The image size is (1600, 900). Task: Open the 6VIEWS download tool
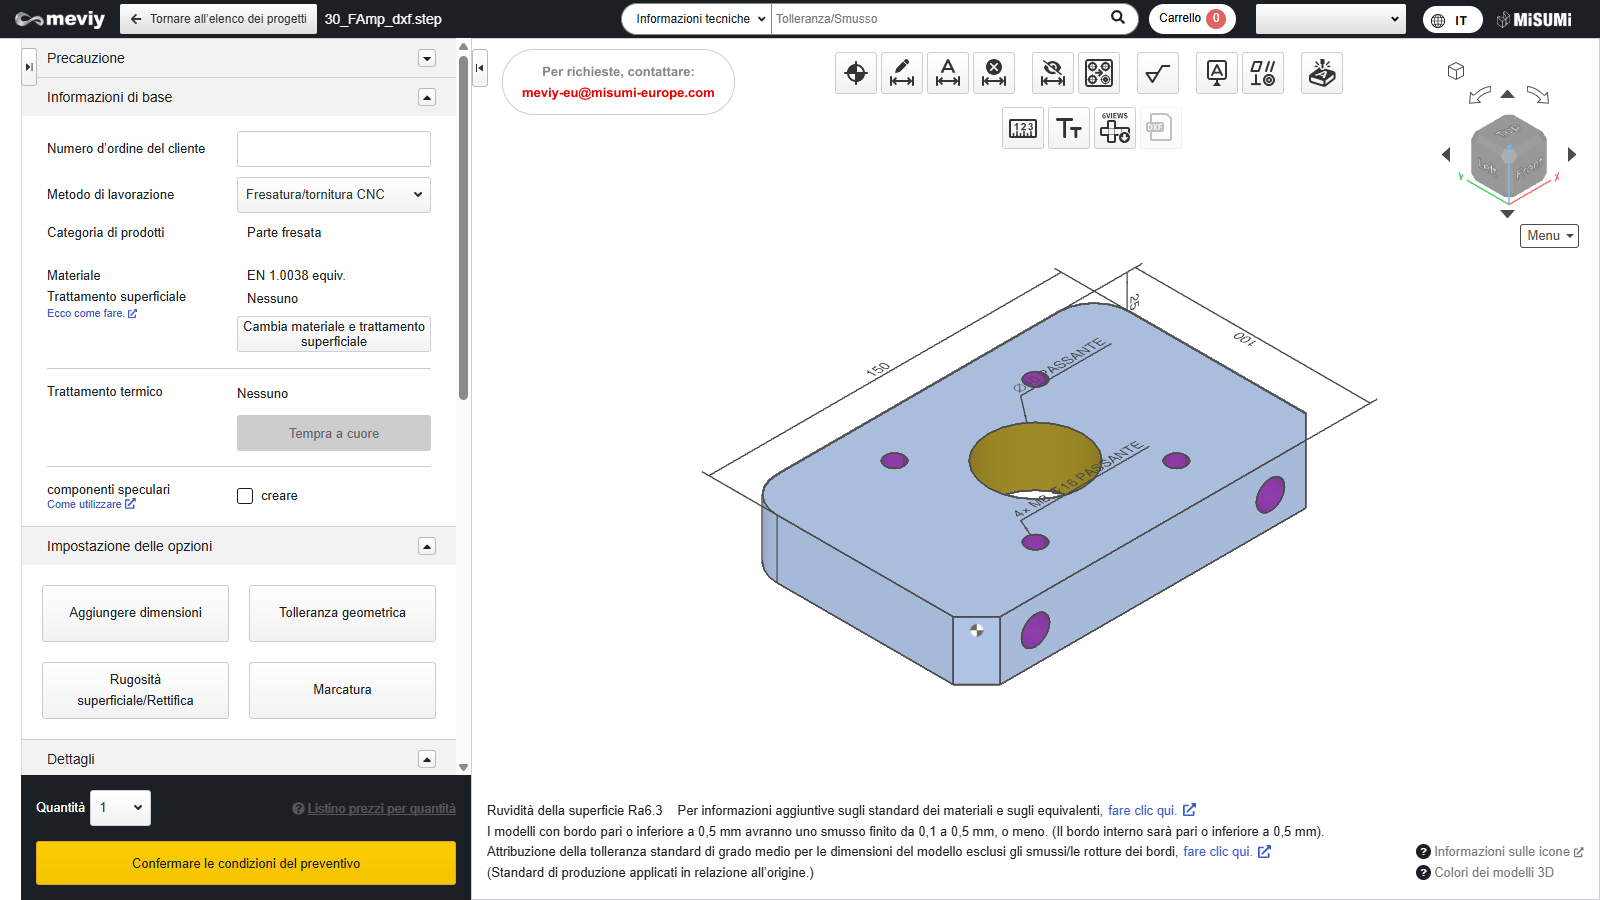click(1114, 128)
